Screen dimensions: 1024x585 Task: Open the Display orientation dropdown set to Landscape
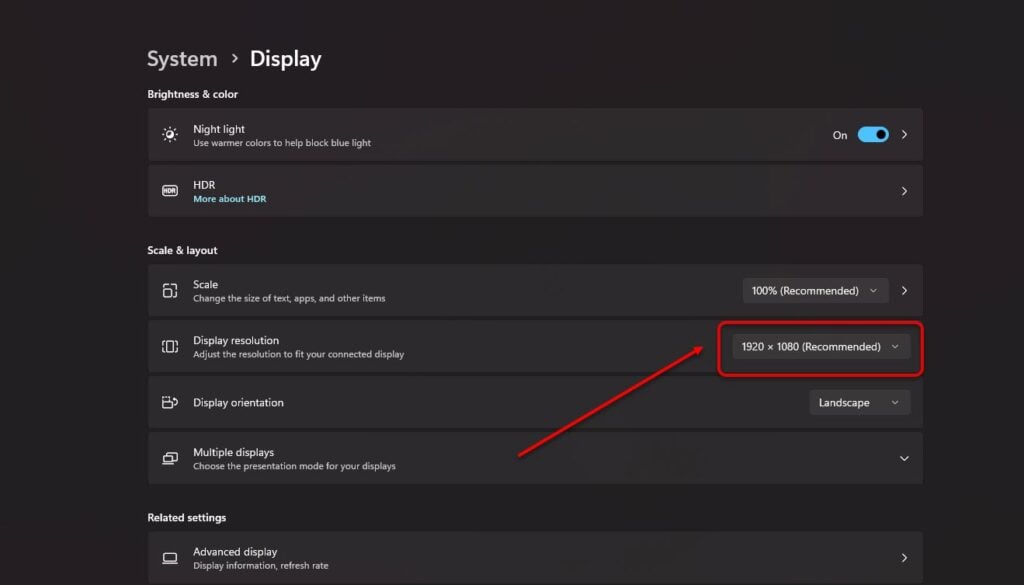coord(859,402)
